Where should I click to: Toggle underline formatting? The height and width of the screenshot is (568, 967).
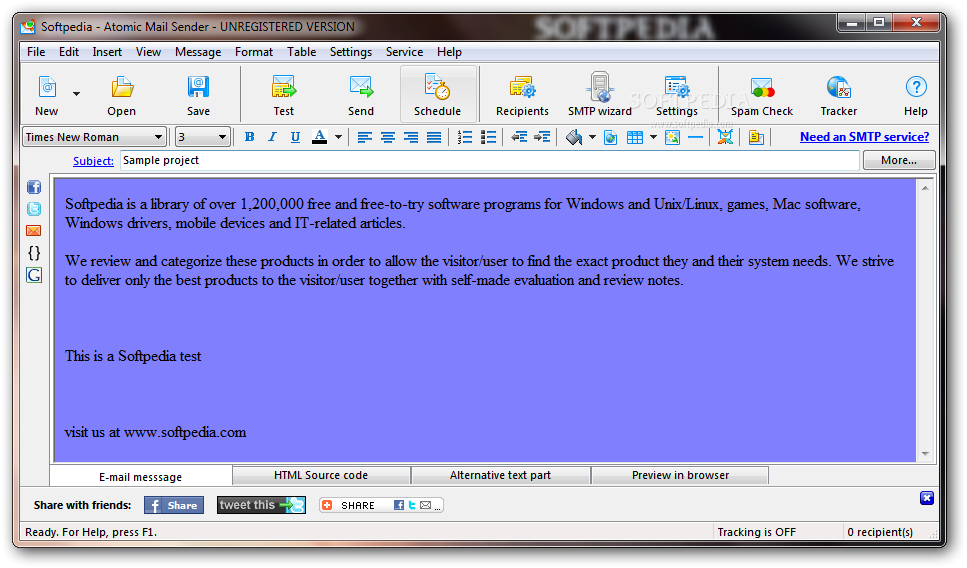tap(295, 137)
